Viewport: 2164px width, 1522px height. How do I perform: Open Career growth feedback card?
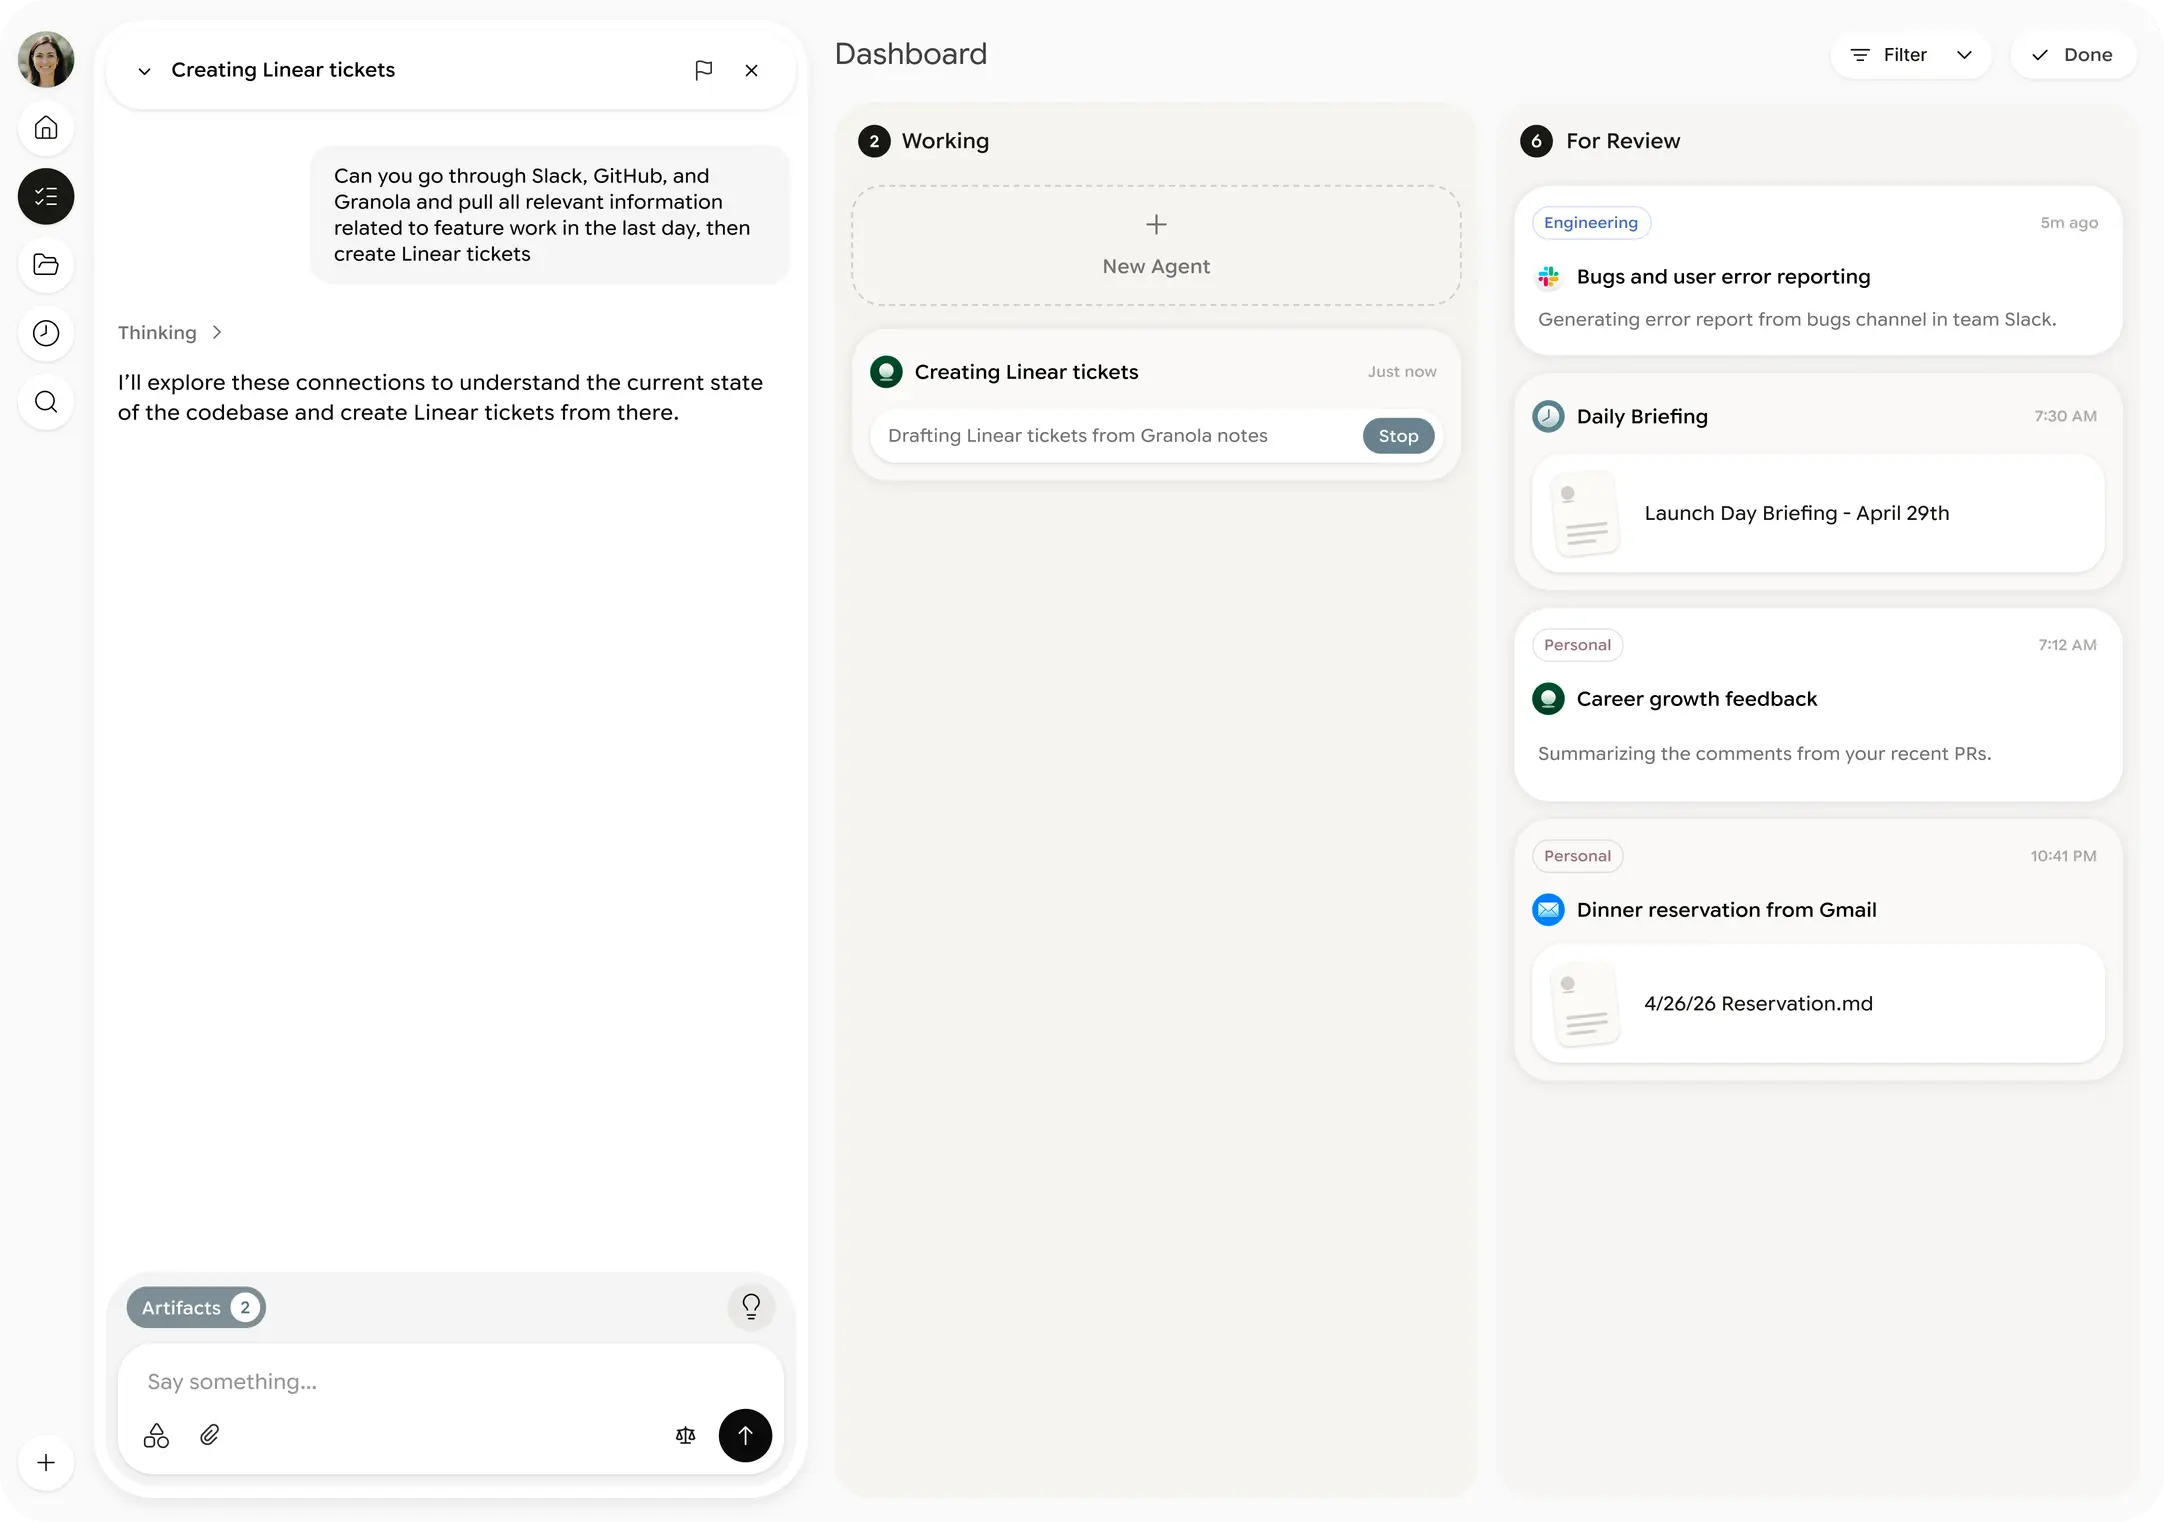[x=1818, y=705]
